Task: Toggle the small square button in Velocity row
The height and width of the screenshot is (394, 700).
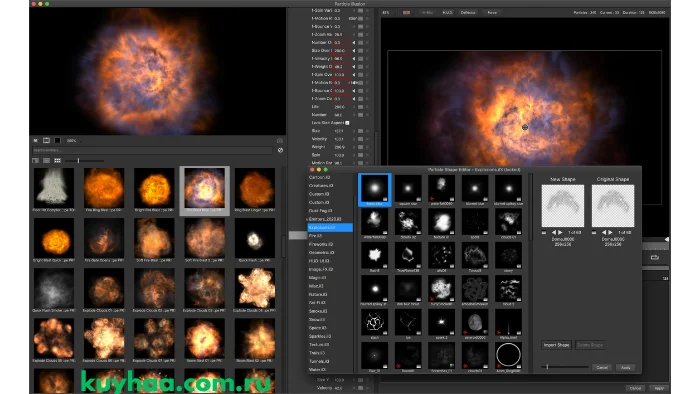Action: [361, 139]
